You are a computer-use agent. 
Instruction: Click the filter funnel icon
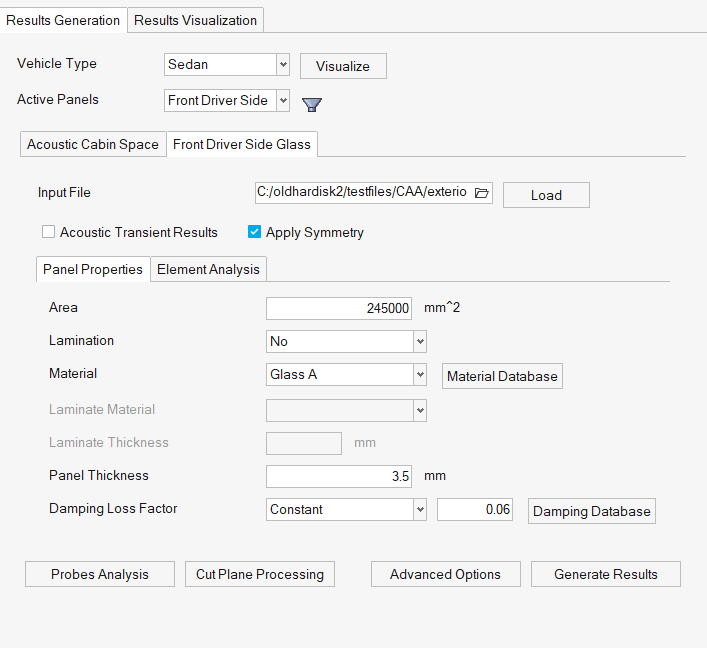[312, 104]
